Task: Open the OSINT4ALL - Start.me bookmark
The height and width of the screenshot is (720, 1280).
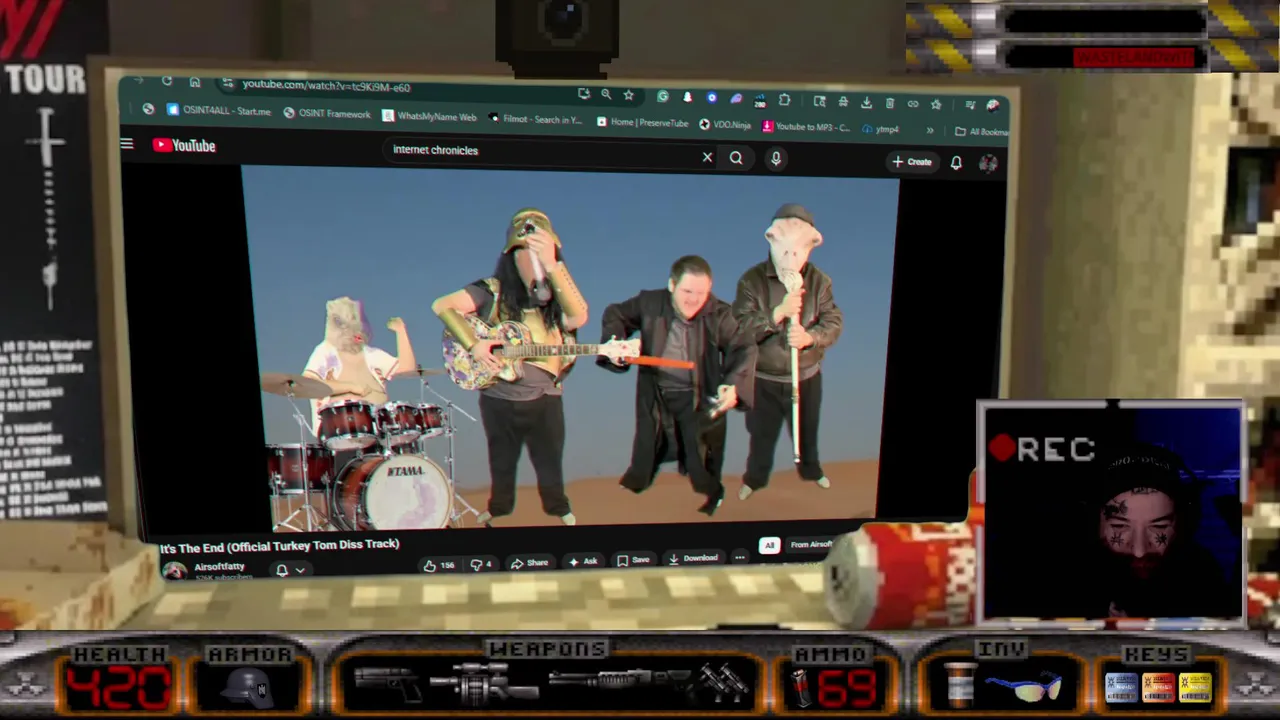Action: (x=218, y=111)
